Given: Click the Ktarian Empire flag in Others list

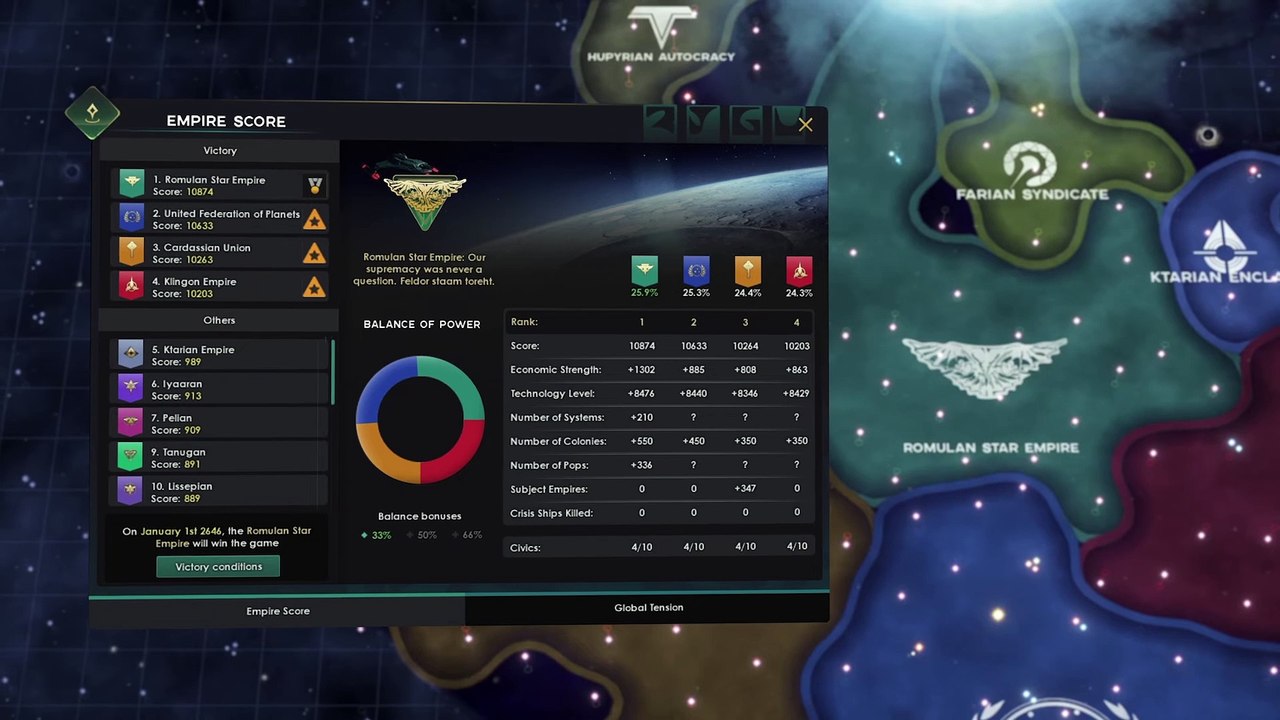Looking at the screenshot, I should tap(131, 355).
